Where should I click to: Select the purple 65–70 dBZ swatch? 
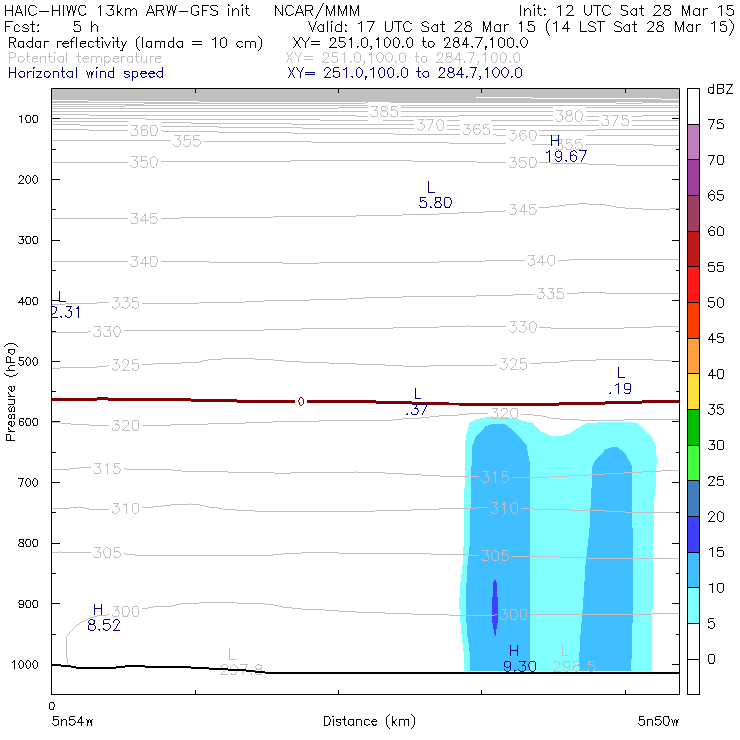(x=693, y=178)
